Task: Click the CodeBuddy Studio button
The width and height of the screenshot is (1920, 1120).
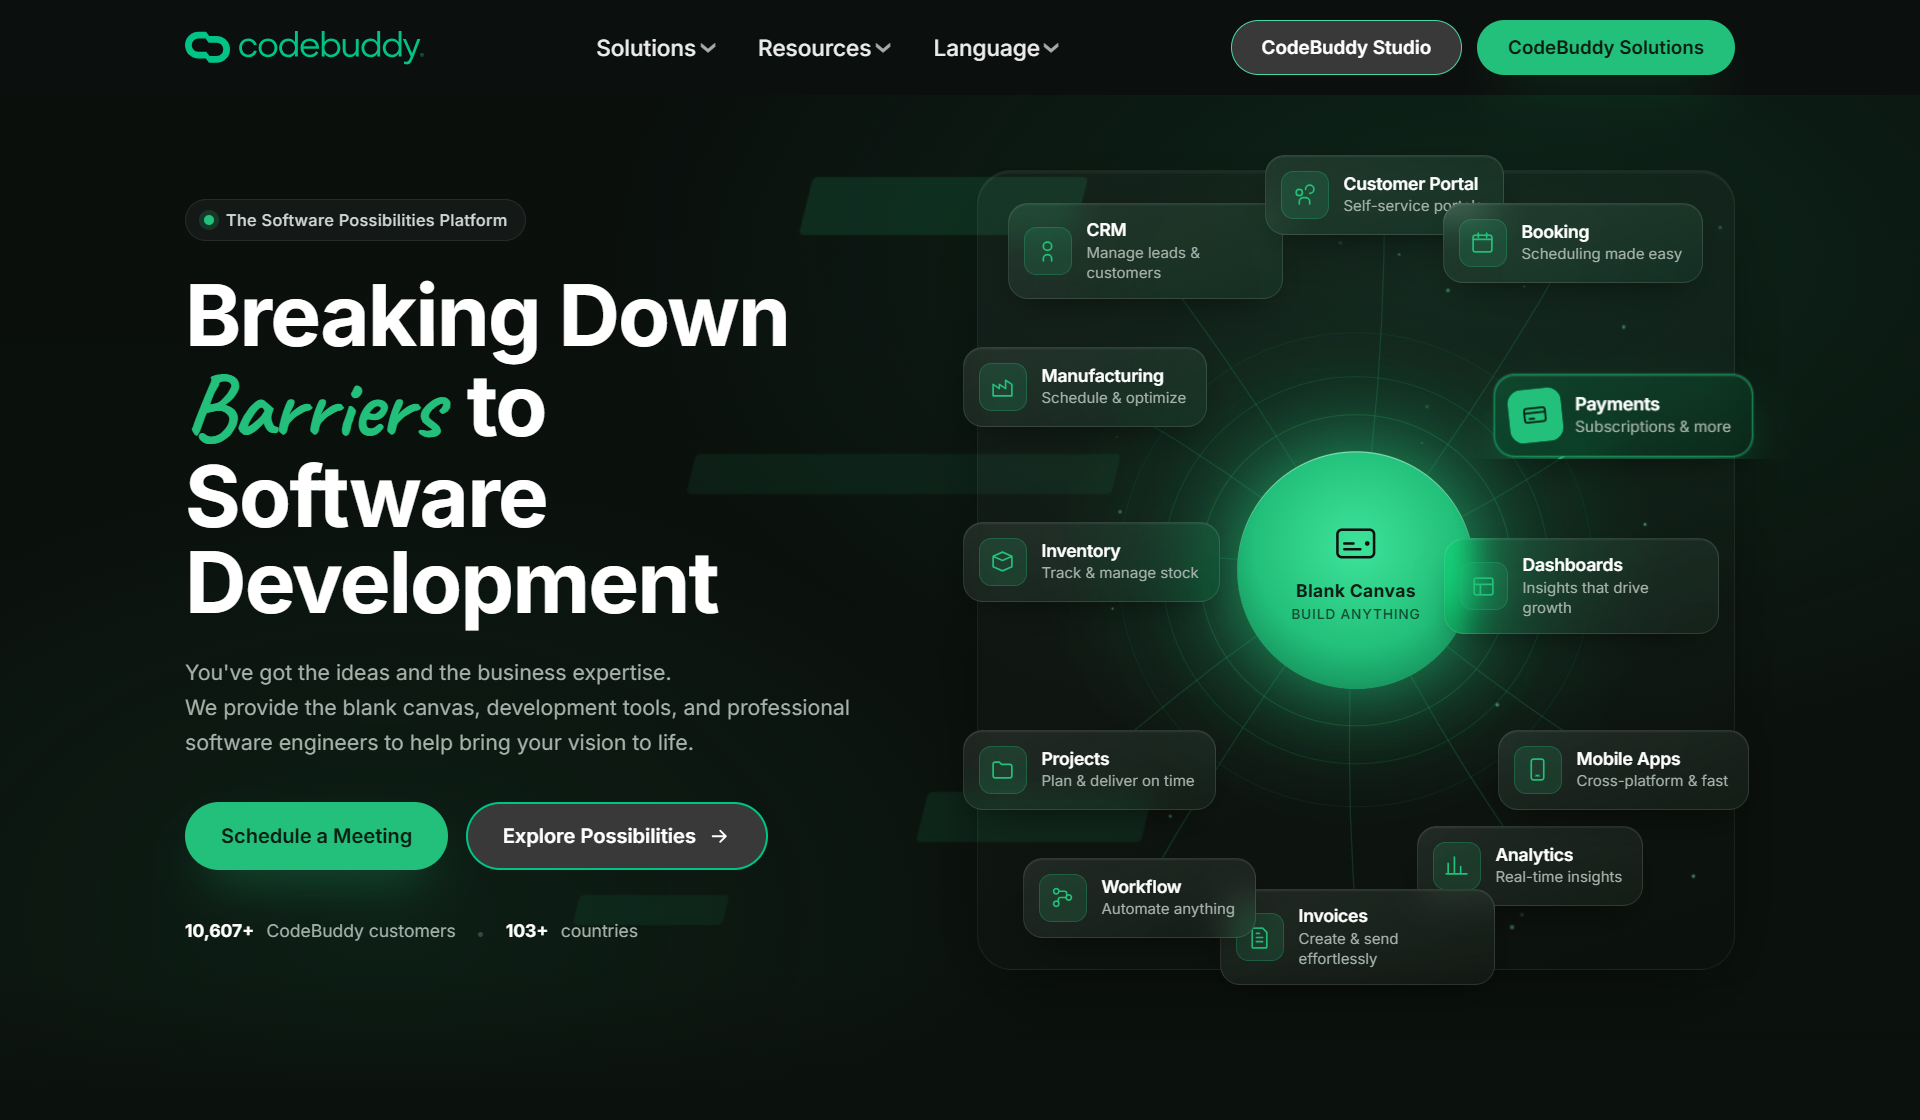Action: point(1346,47)
